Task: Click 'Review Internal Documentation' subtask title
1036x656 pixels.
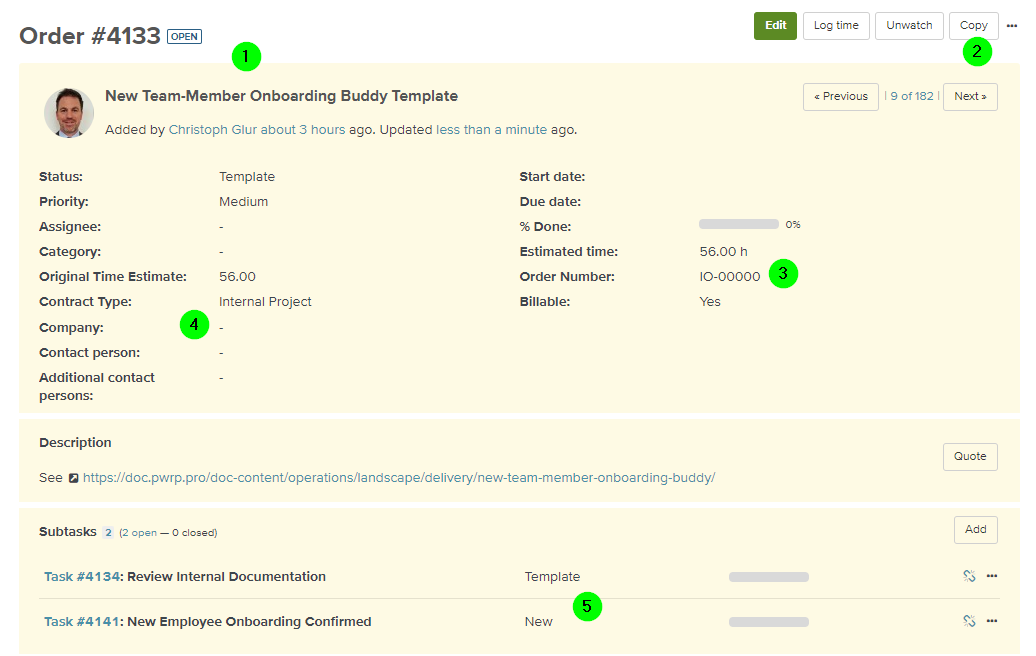Action: (227, 577)
